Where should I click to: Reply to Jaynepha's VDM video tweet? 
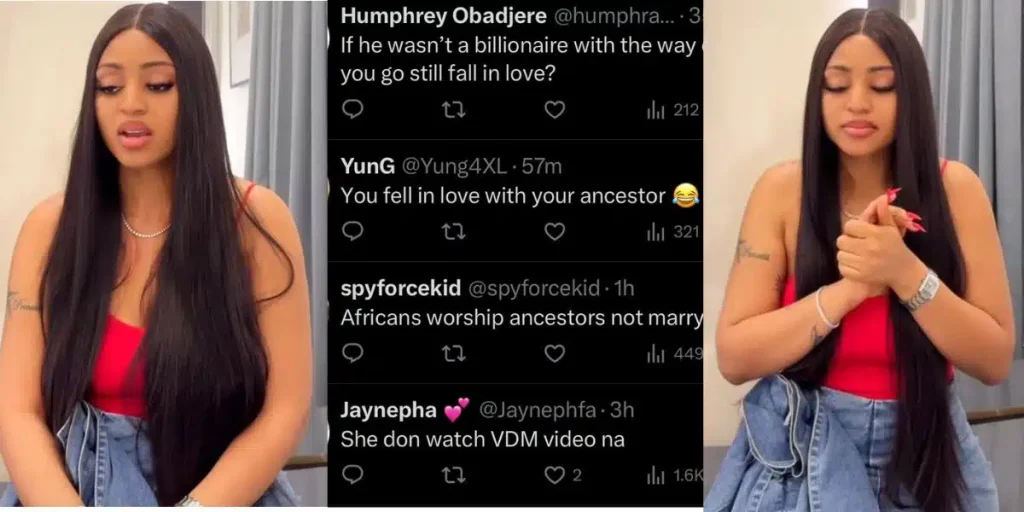(352, 475)
